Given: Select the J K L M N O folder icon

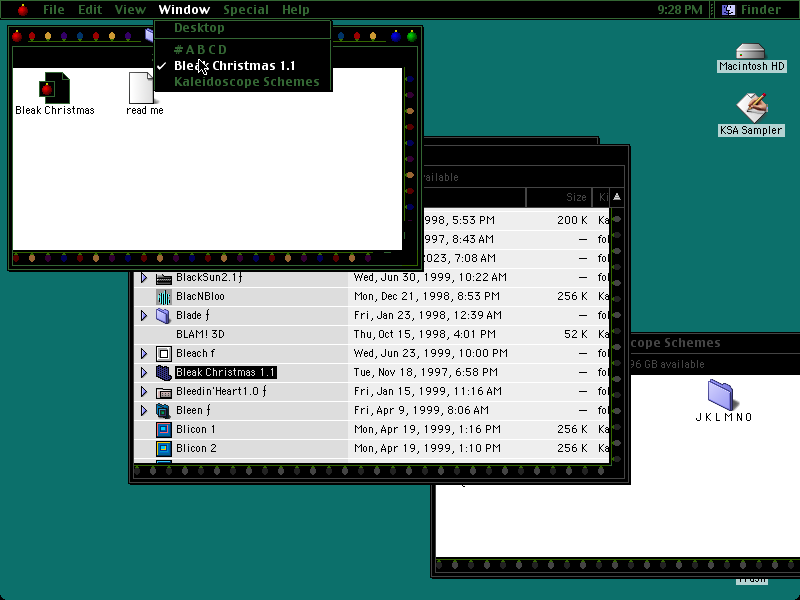Looking at the screenshot, I should click(x=720, y=394).
